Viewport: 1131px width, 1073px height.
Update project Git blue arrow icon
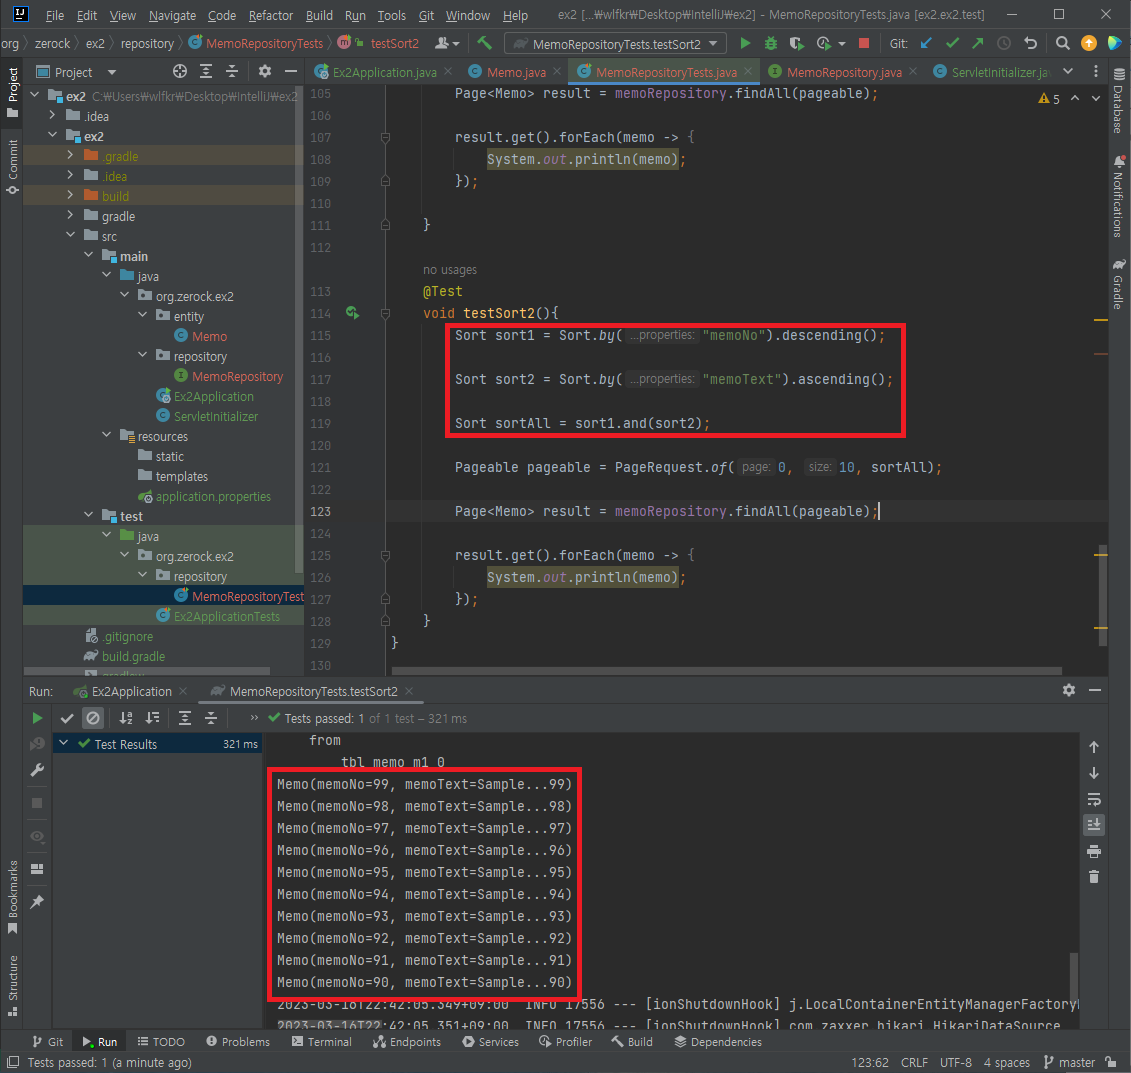(x=926, y=43)
